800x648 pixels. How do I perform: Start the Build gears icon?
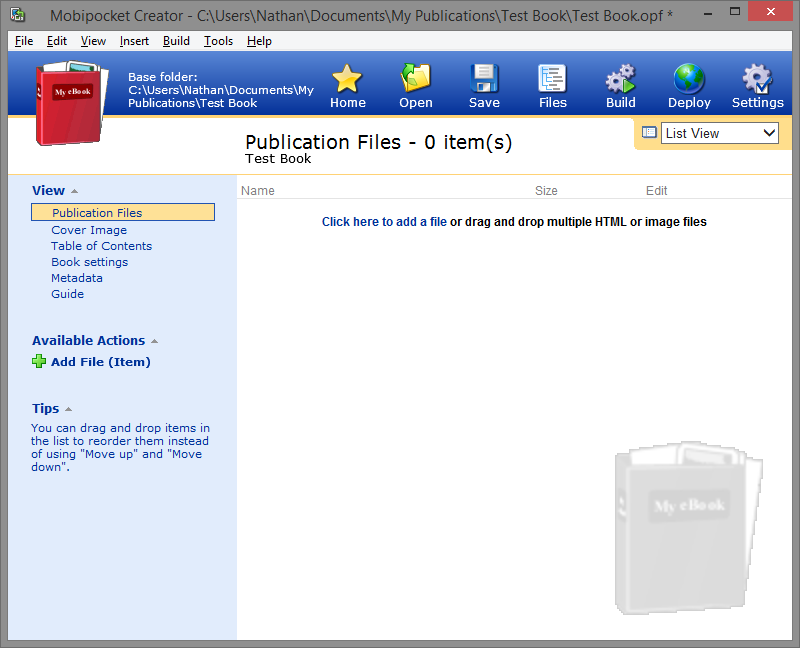pyautogui.click(x=620, y=79)
